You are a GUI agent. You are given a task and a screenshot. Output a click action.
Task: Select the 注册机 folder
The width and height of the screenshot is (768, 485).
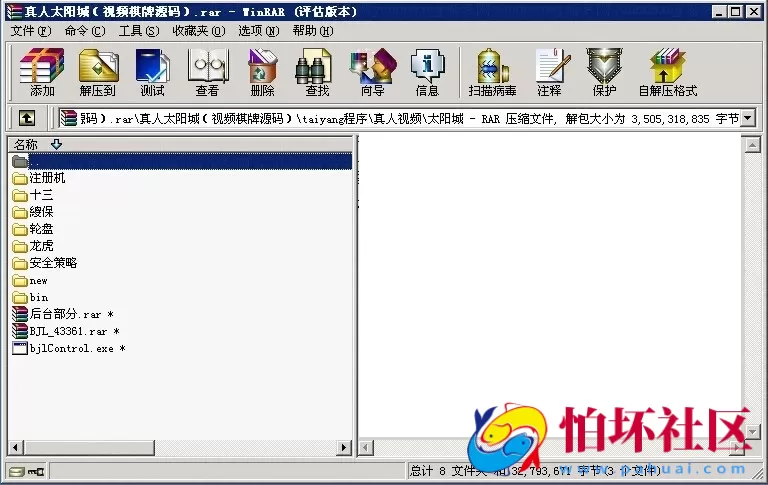click(47, 178)
